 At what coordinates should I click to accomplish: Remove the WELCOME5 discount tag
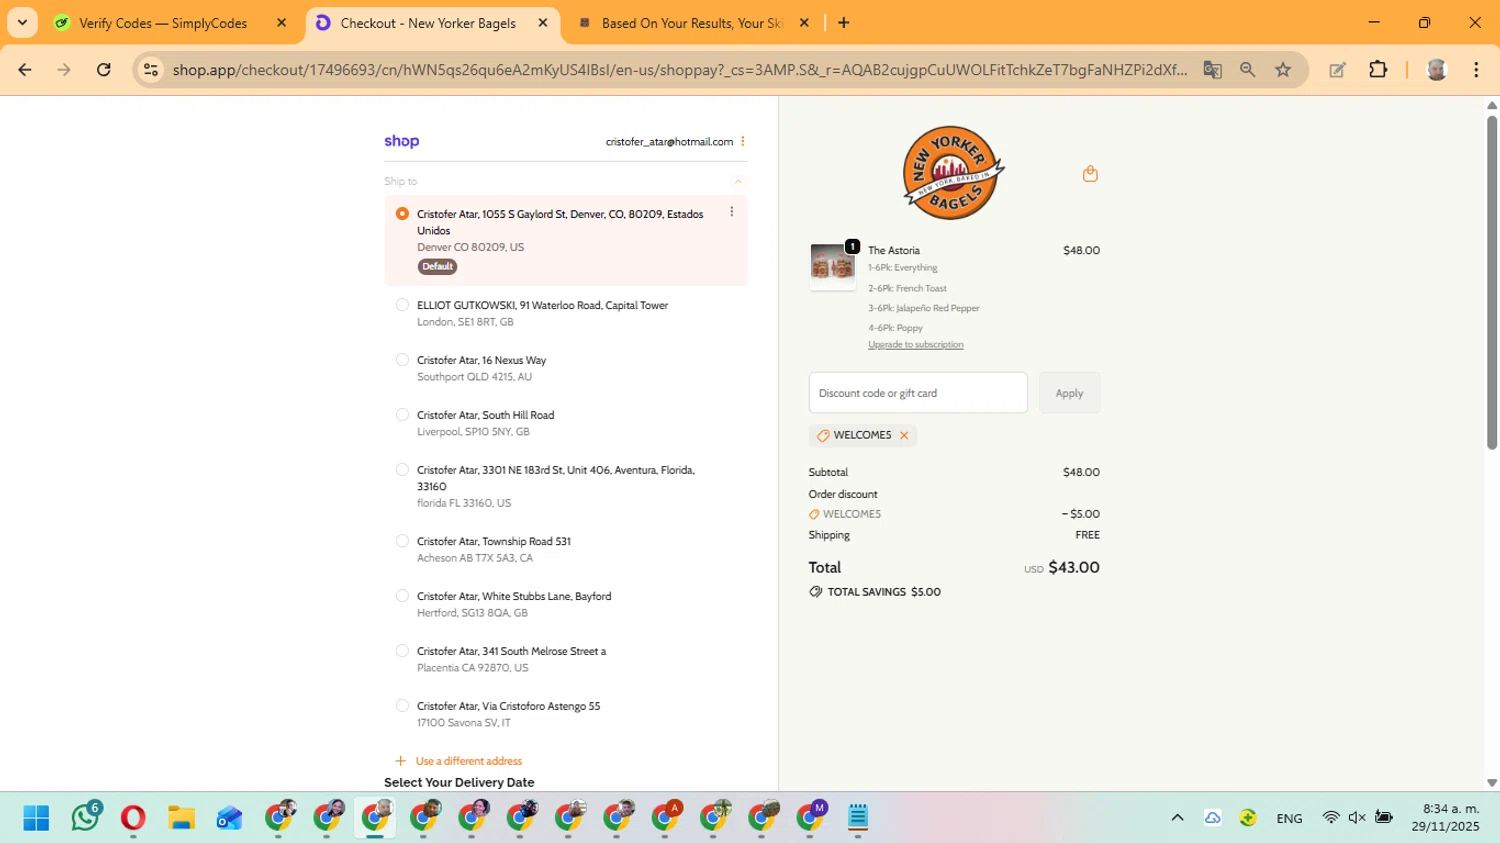(904, 435)
